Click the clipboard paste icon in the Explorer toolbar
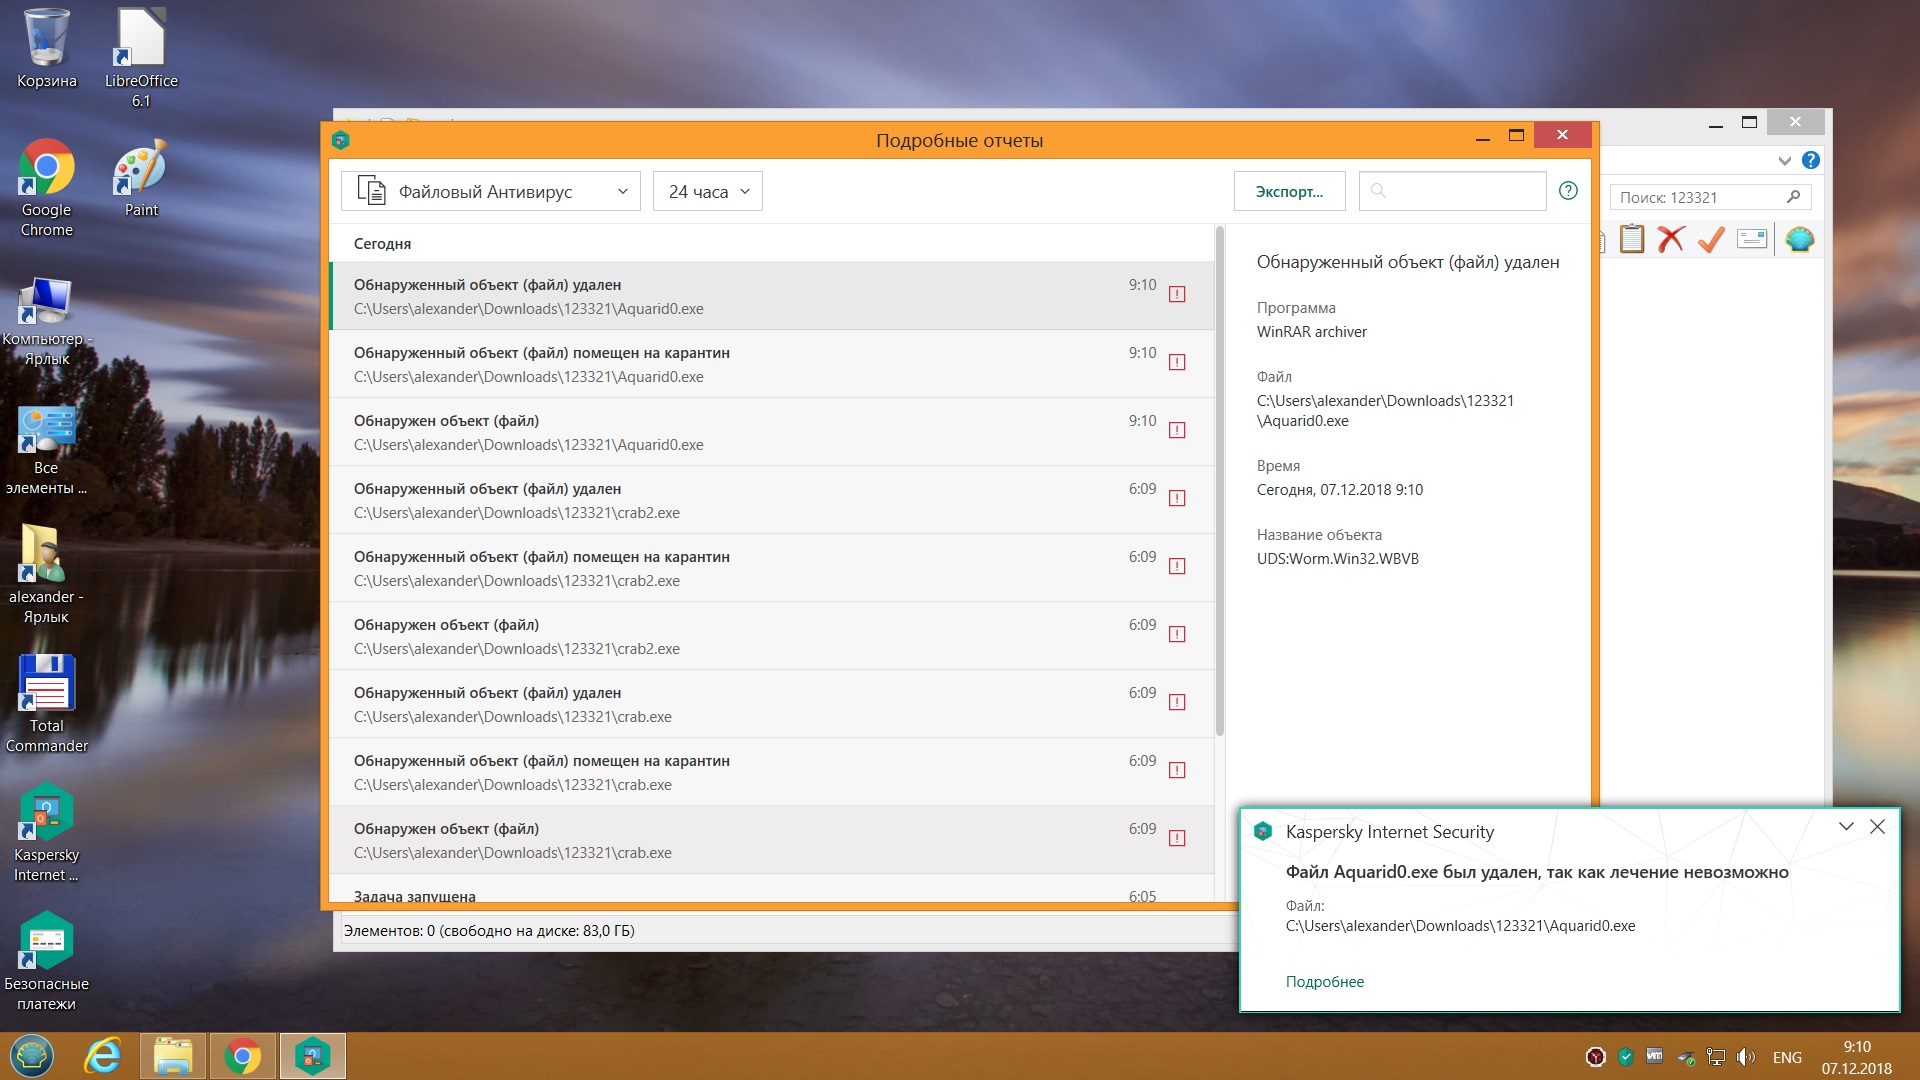Viewport: 1920px width, 1080px height. click(1632, 239)
